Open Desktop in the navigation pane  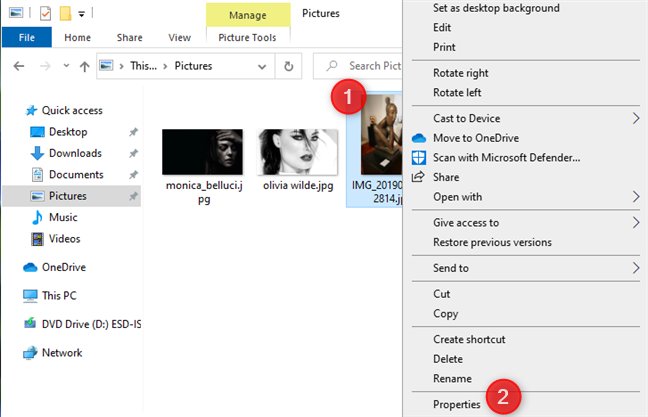click(x=68, y=132)
